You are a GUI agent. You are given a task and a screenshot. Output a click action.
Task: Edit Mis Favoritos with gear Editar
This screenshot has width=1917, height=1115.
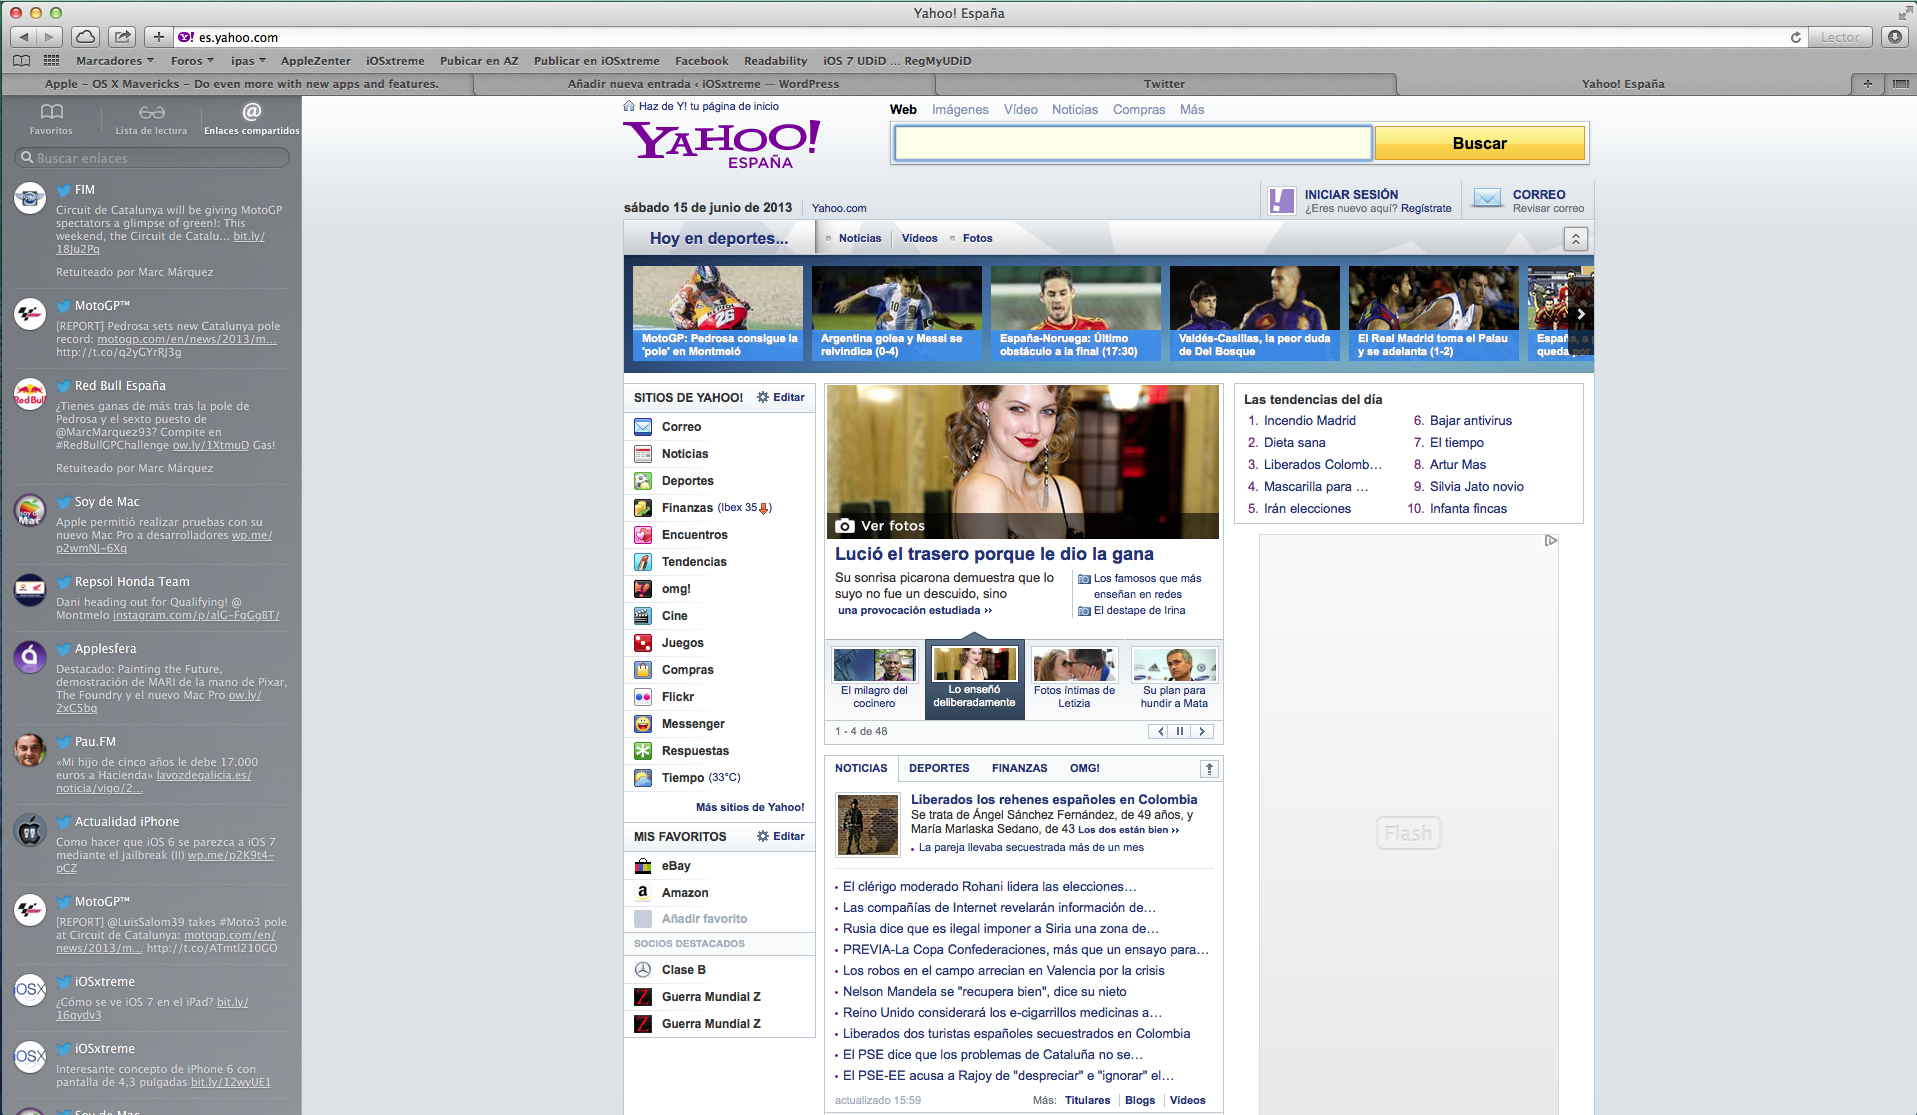click(x=781, y=836)
